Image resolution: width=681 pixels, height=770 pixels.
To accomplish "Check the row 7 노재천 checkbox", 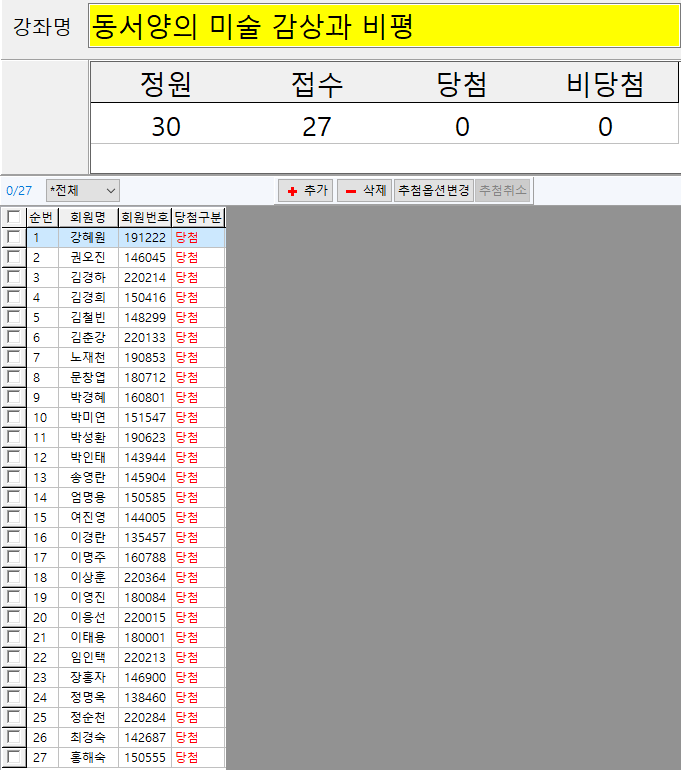I will click(14, 358).
